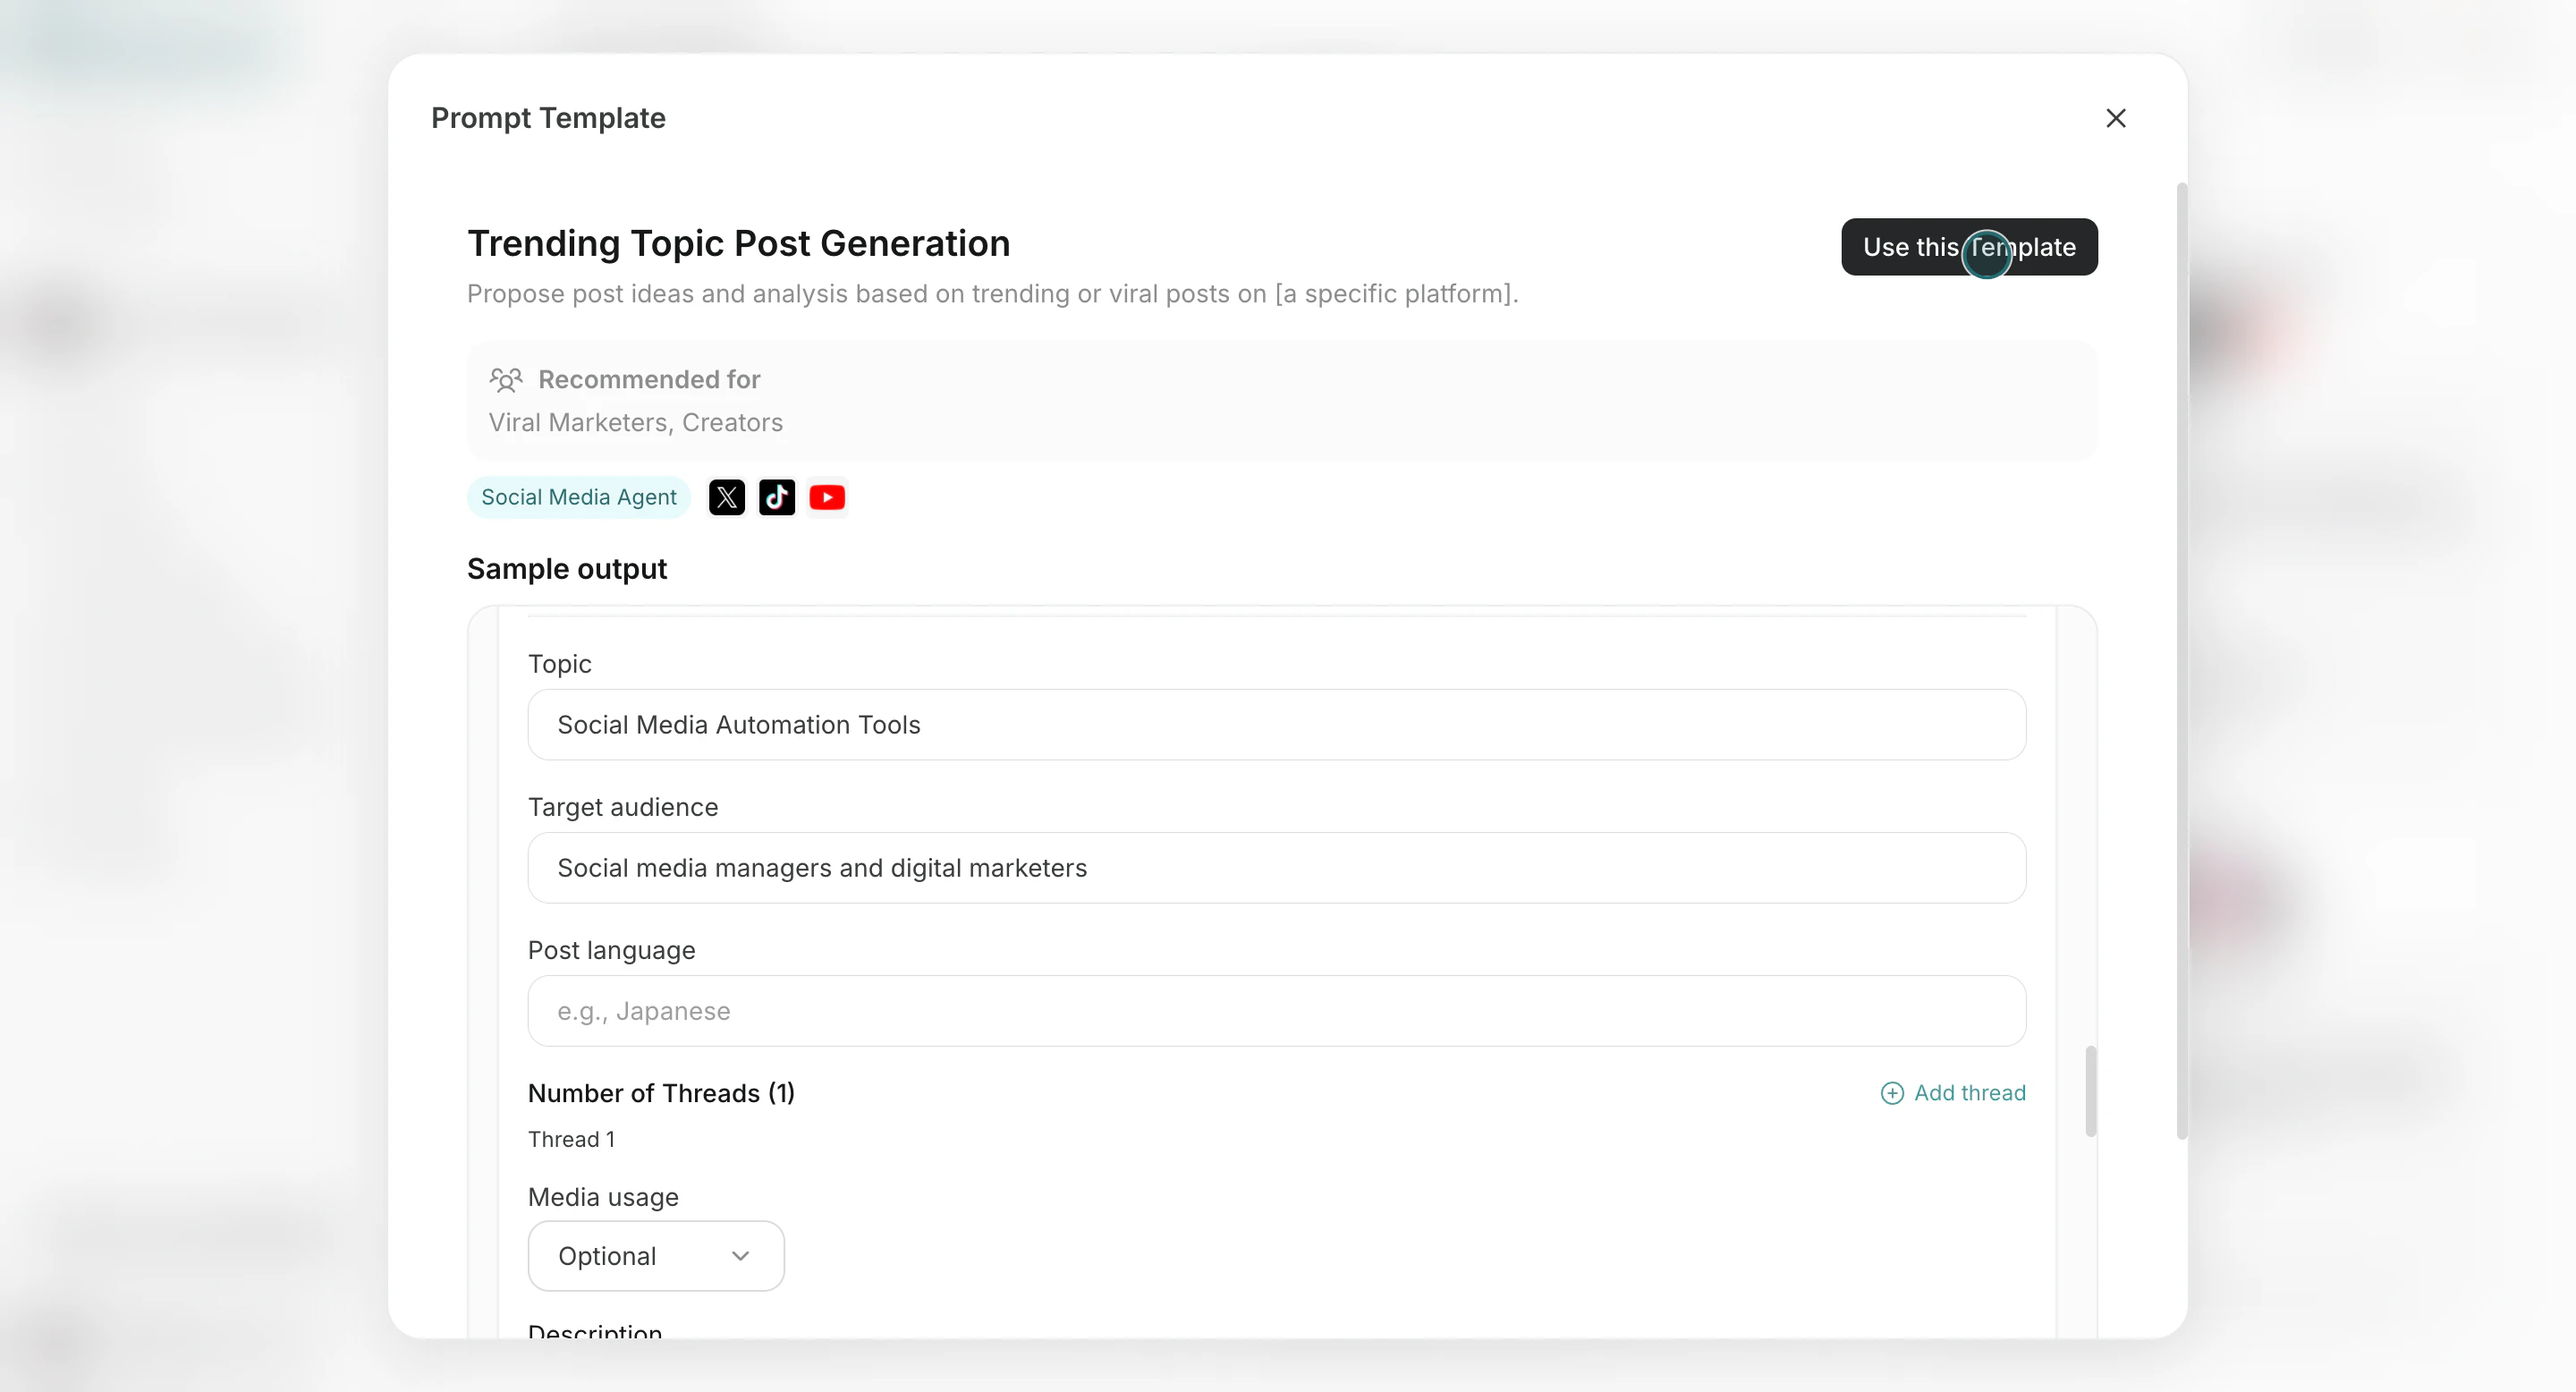Close the Prompt Template dialog
Image resolution: width=2576 pixels, height=1392 pixels.
click(2115, 118)
